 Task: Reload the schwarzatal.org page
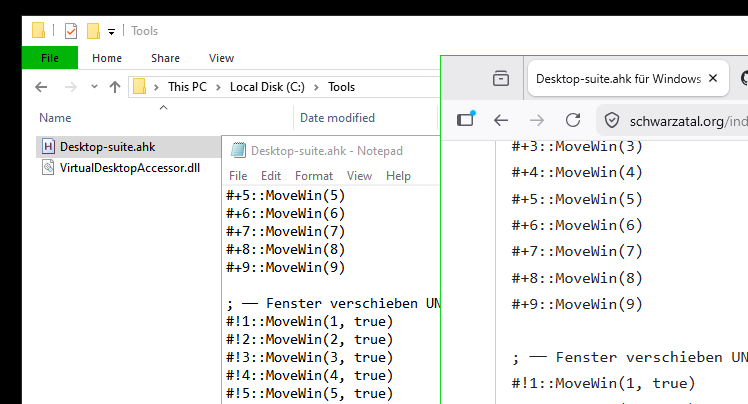click(573, 120)
